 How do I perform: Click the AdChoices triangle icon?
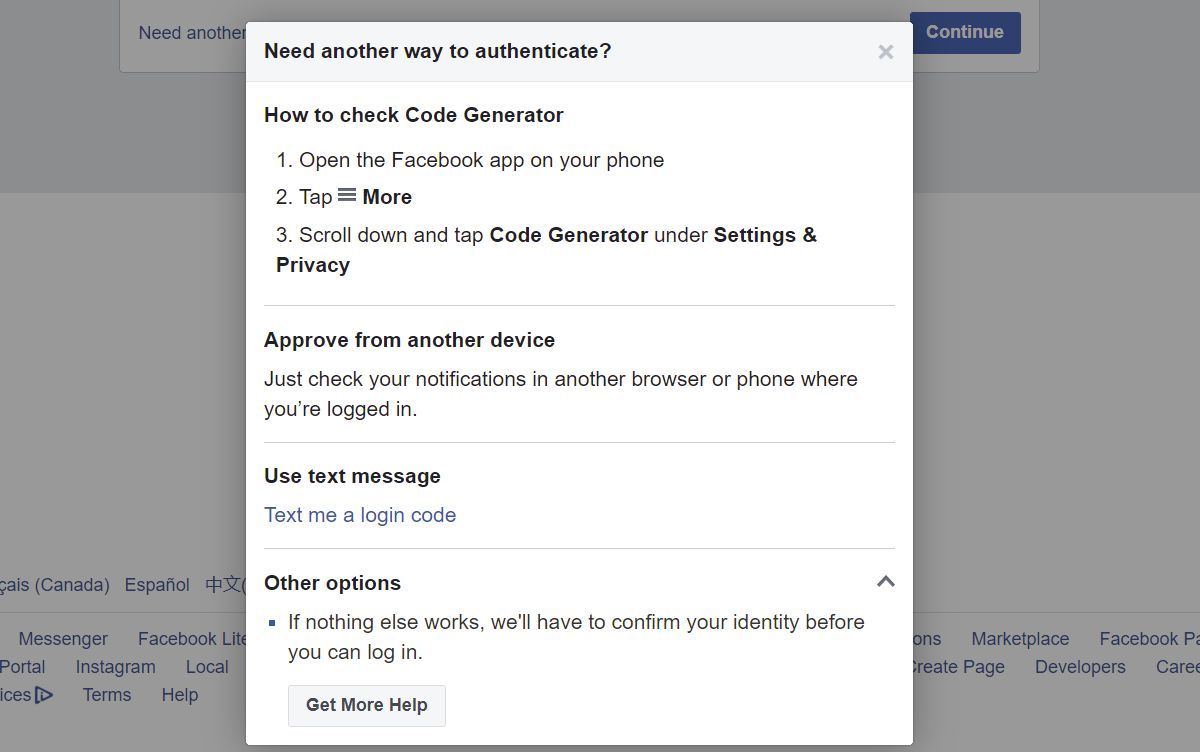pos(43,695)
